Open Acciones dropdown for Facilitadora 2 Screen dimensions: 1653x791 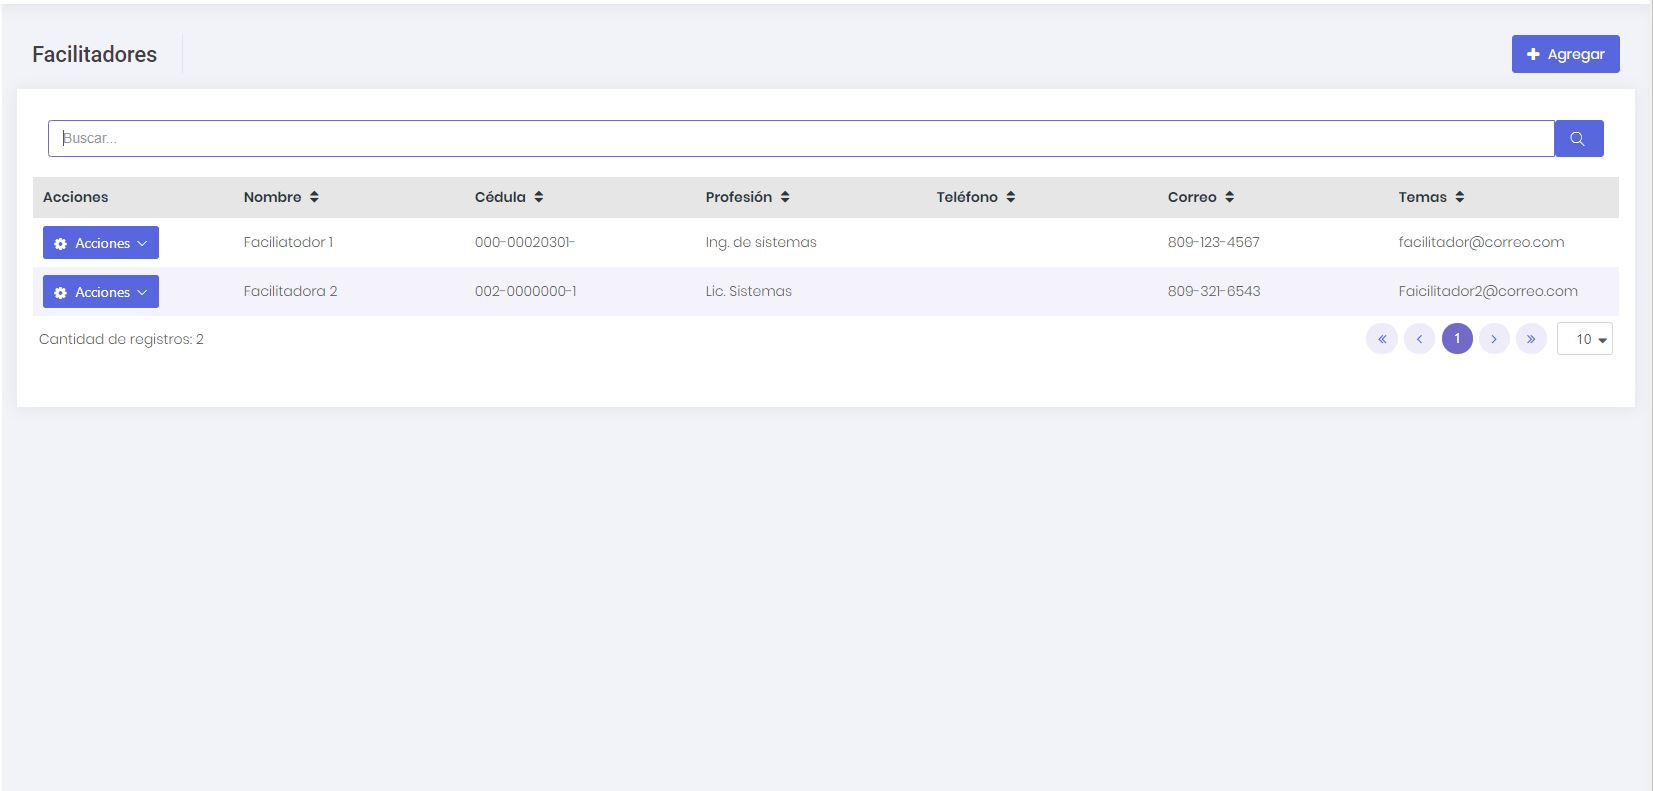tap(101, 292)
